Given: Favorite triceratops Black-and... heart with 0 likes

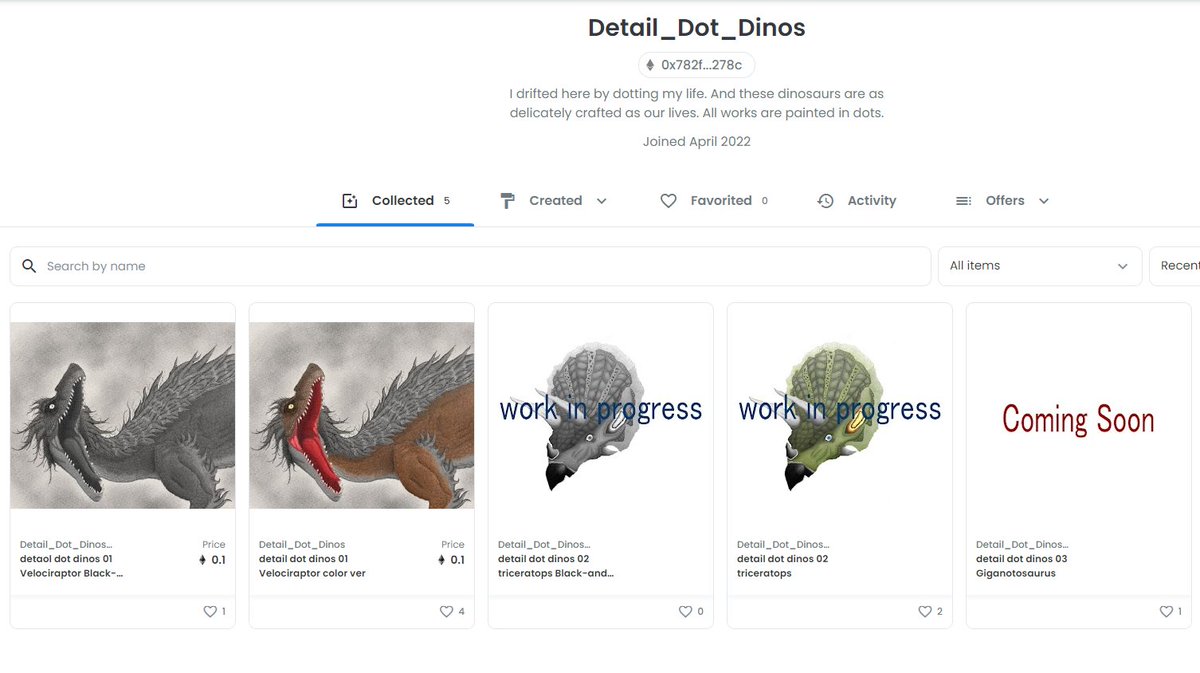Looking at the screenshot, I should [x=685, y=611].
